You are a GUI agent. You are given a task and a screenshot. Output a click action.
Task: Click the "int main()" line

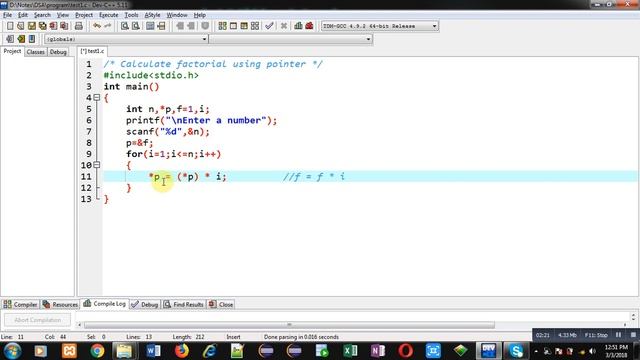tap(131, 87)
